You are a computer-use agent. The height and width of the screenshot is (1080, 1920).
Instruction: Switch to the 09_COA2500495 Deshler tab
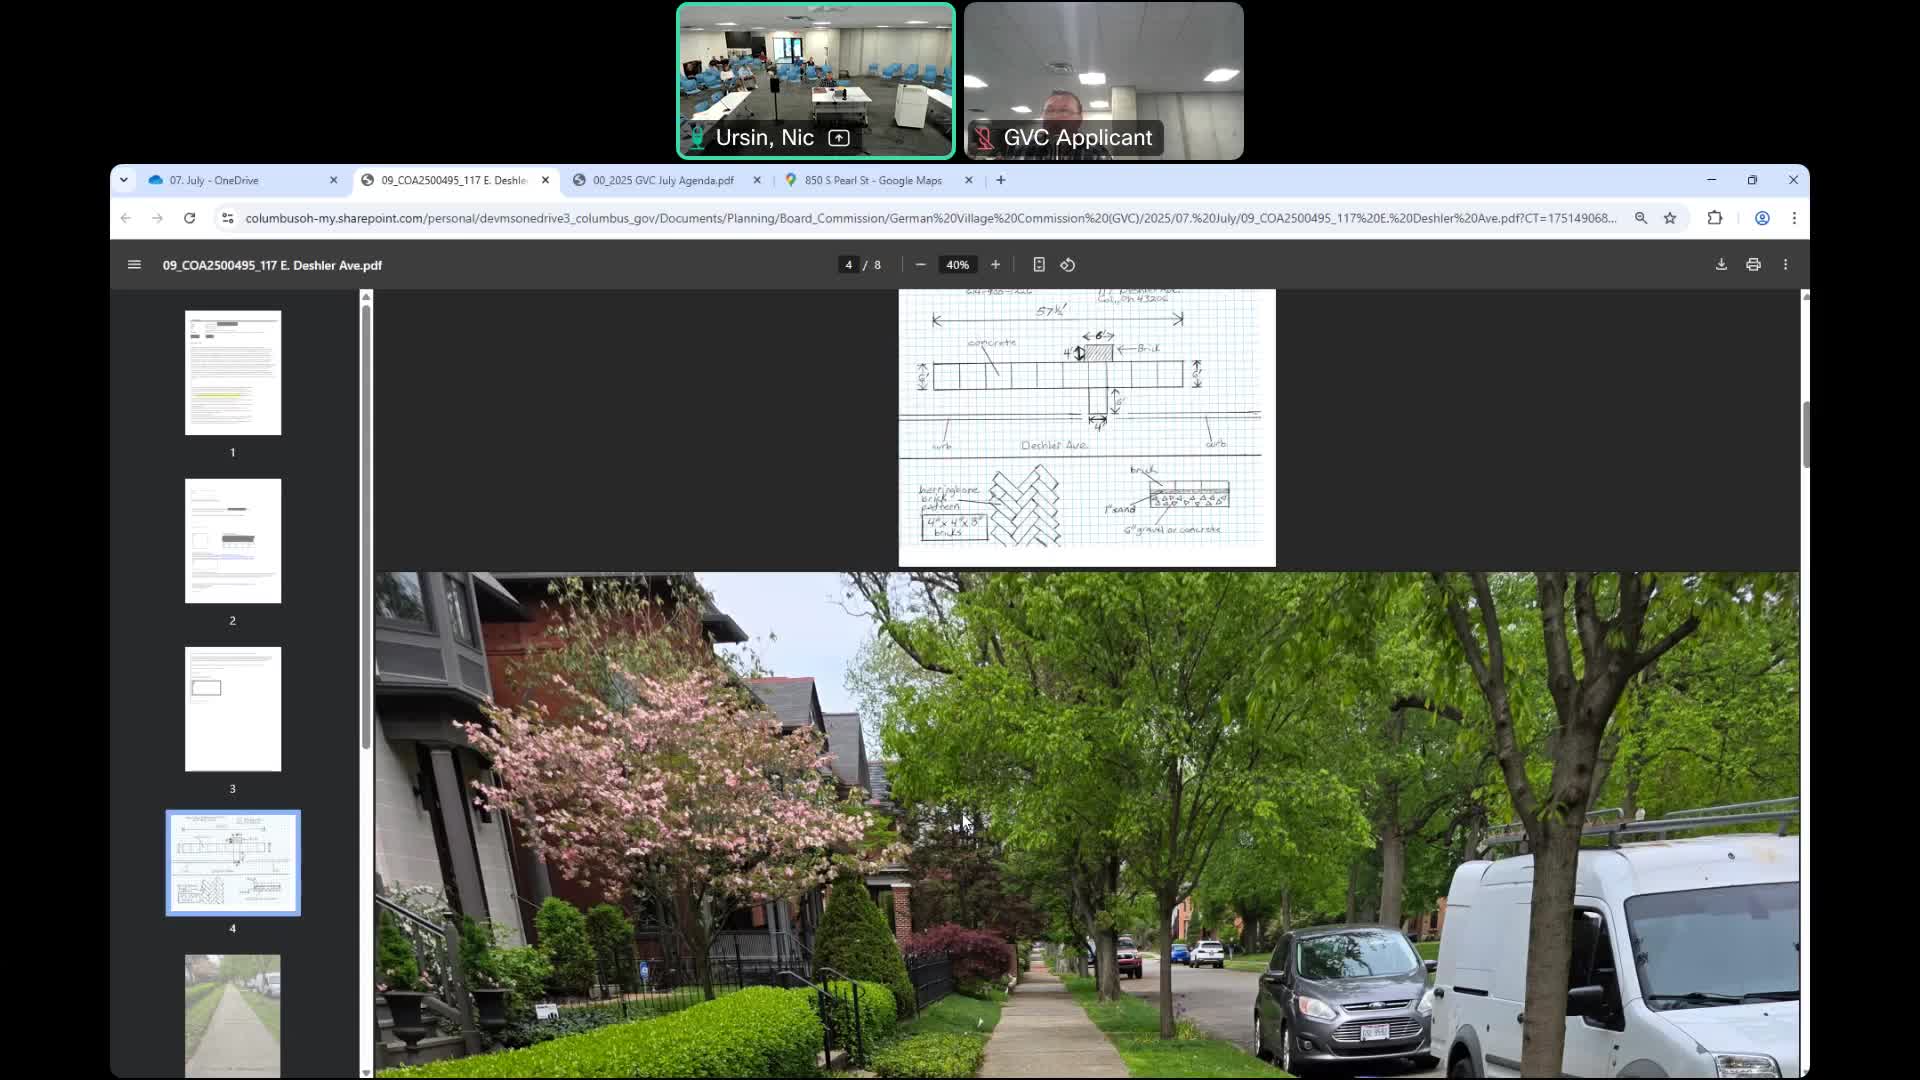(456, 180)
